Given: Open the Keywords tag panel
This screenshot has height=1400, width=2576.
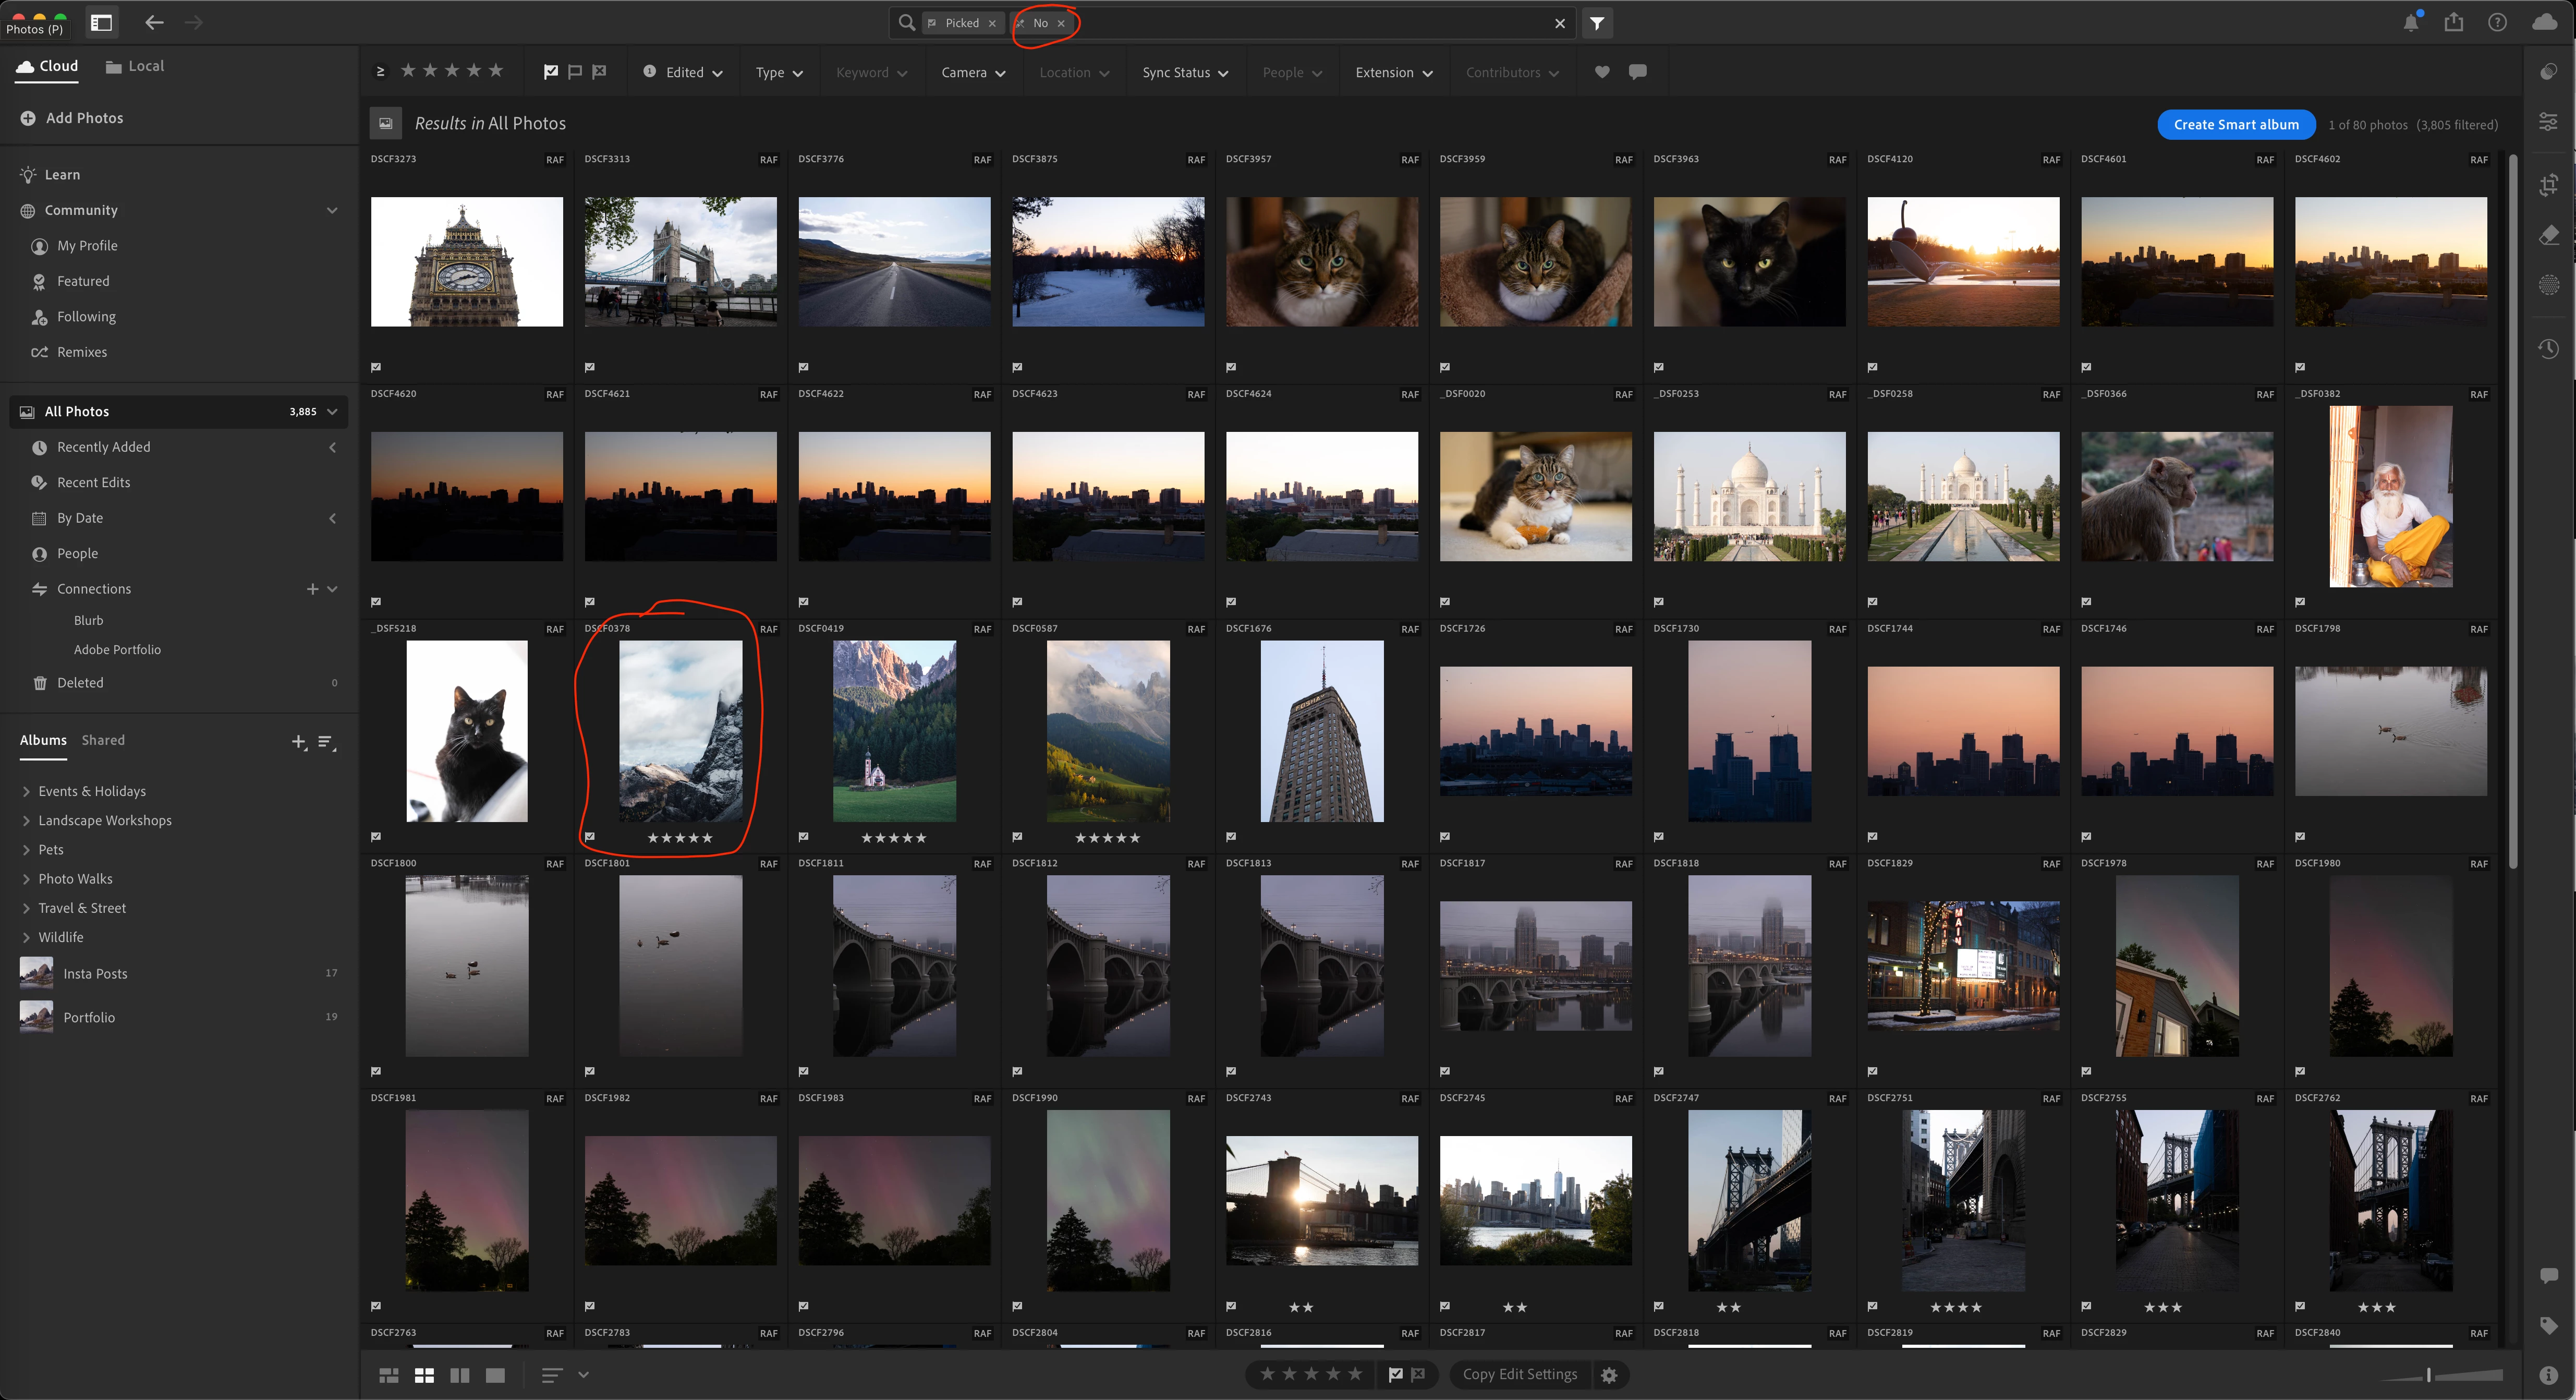Looking at the screenshot, I should point(2548,1325).
